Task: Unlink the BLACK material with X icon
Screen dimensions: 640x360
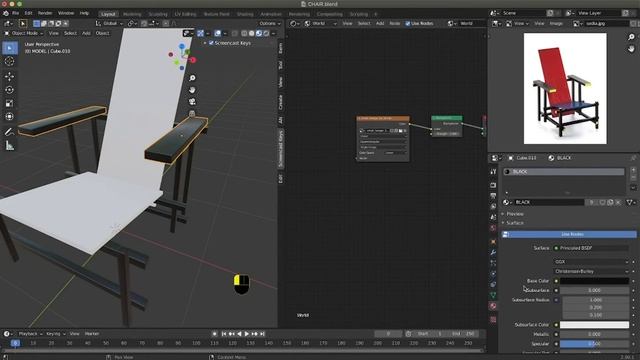Action: [618, 202]
